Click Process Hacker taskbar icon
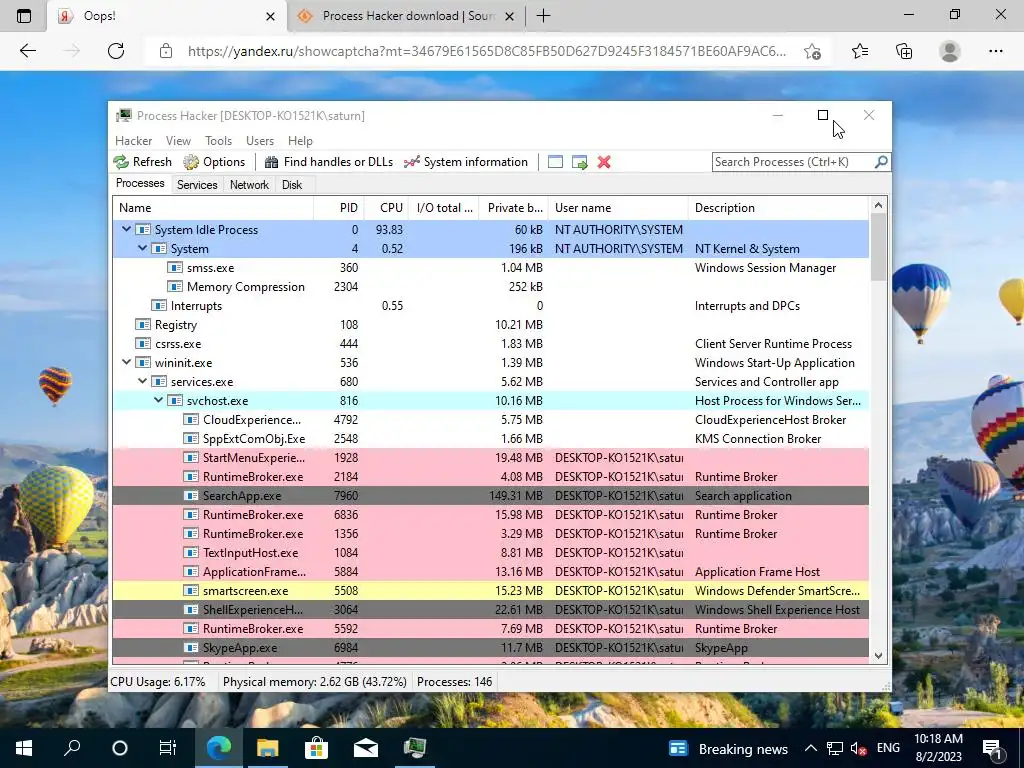Screen dimensions: 1024x768 (415, 748)
